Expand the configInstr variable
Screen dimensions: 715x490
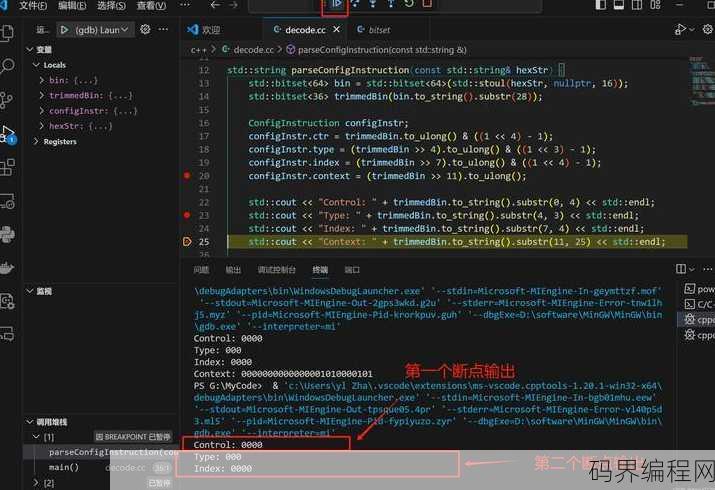tap(42, 111)
